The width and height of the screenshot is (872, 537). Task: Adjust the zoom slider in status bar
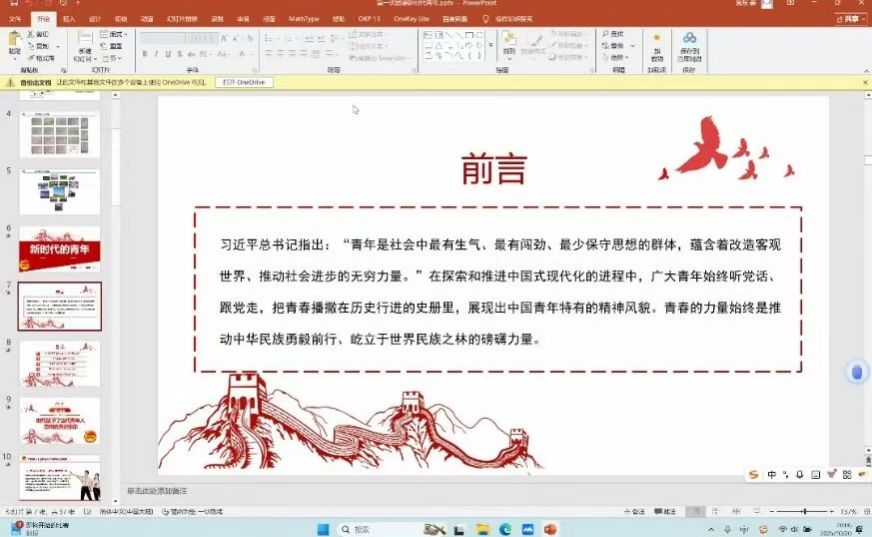pos(804,511)
